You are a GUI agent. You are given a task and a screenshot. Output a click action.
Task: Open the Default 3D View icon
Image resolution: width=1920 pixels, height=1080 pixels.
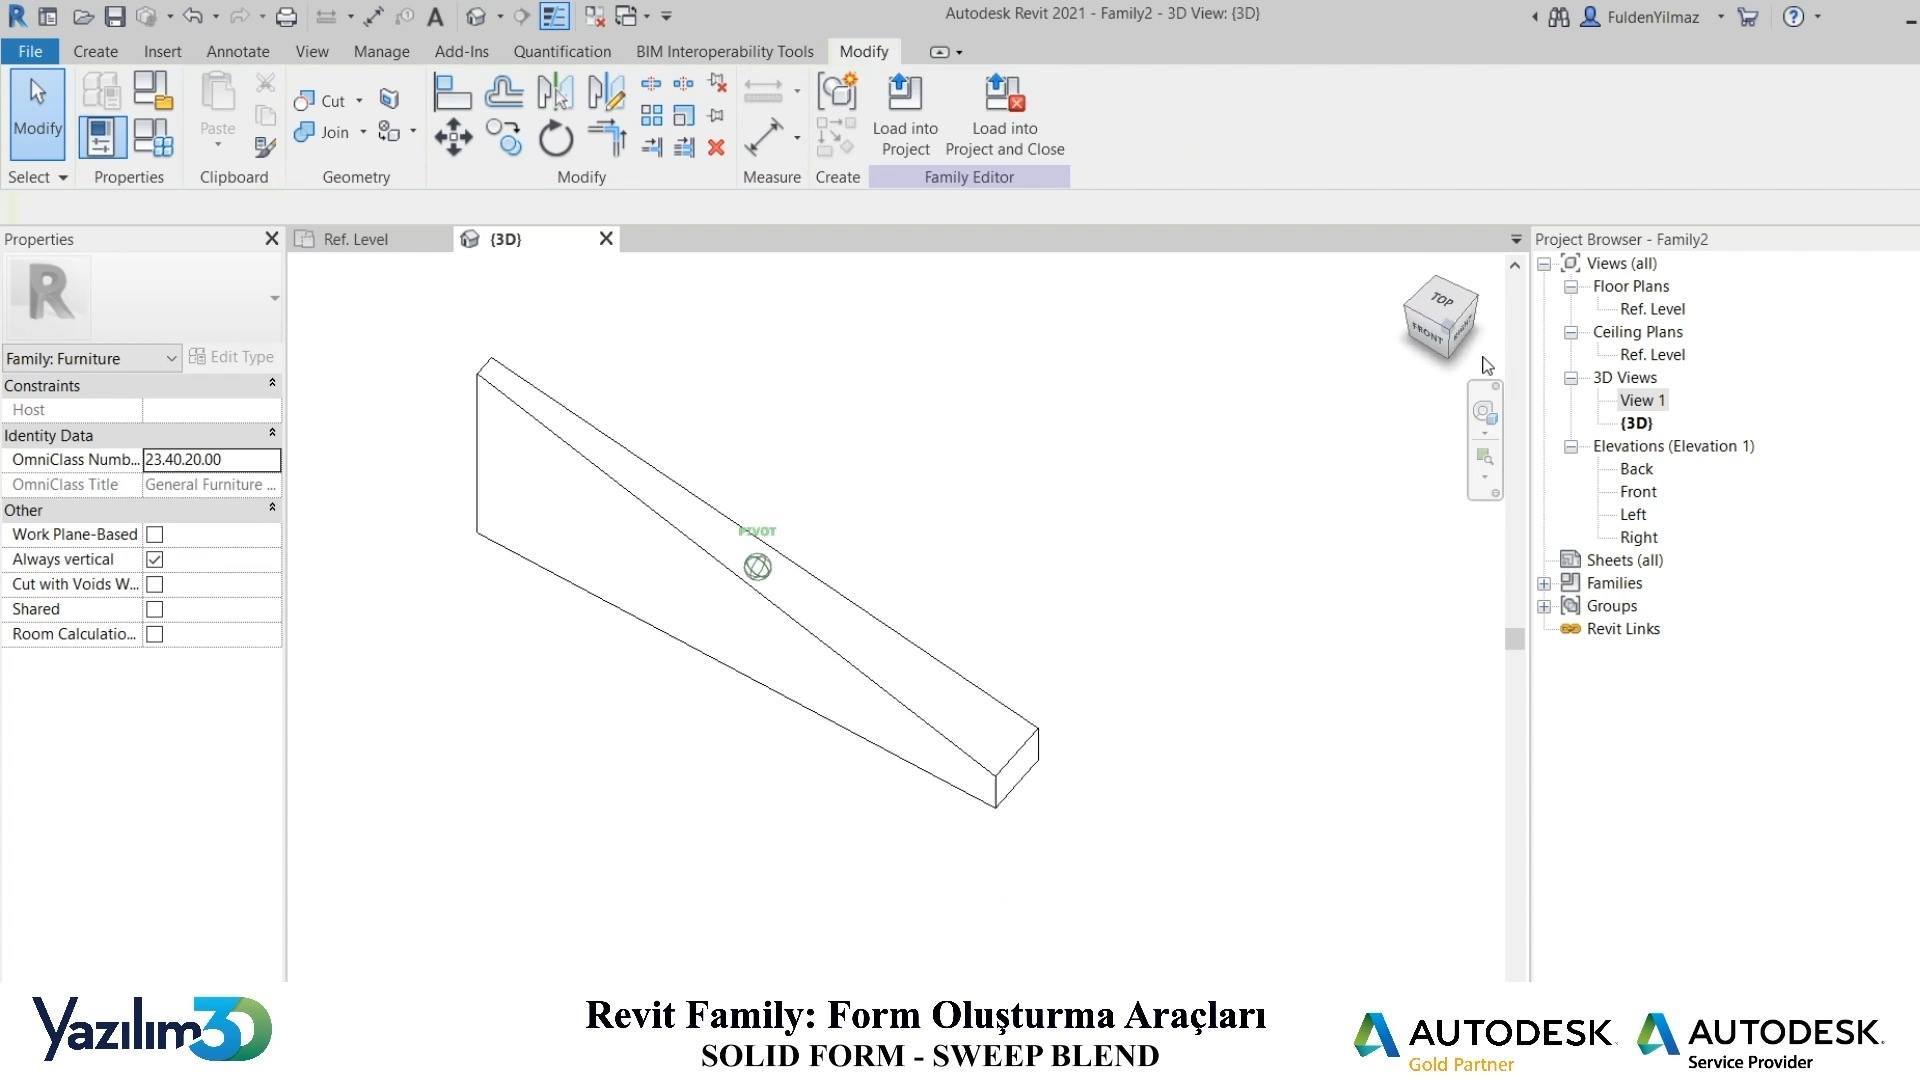[x=476, y=16]
